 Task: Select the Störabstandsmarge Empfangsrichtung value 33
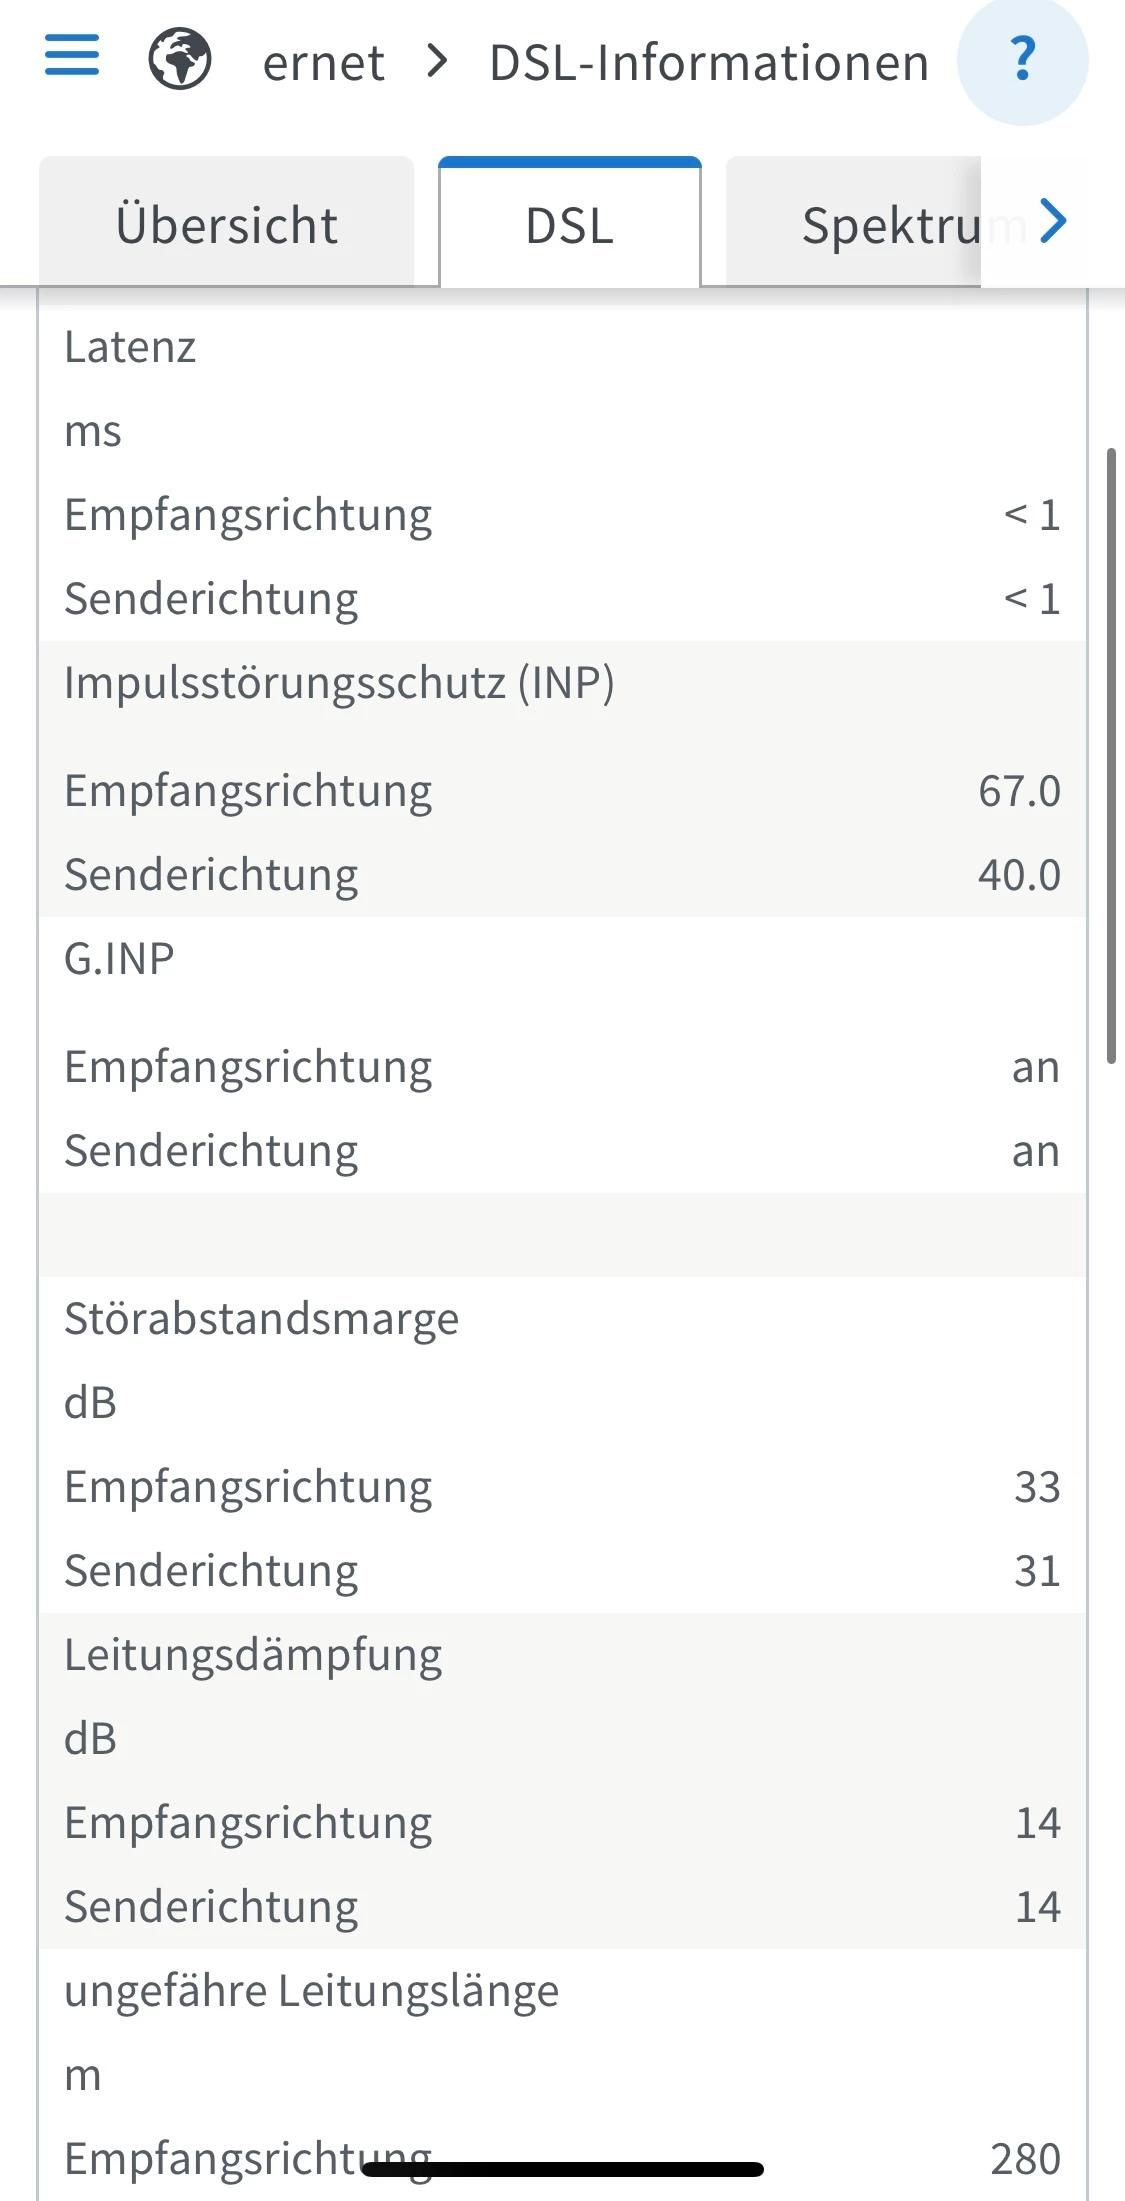pyautogui.click(x=1037, y=1487)
